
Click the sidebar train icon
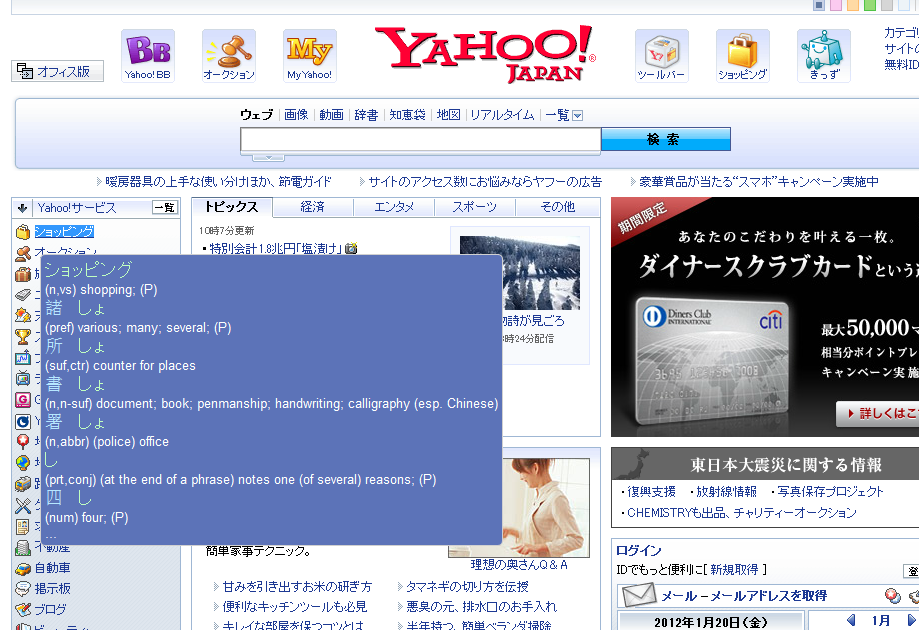(x=23, y=484)
